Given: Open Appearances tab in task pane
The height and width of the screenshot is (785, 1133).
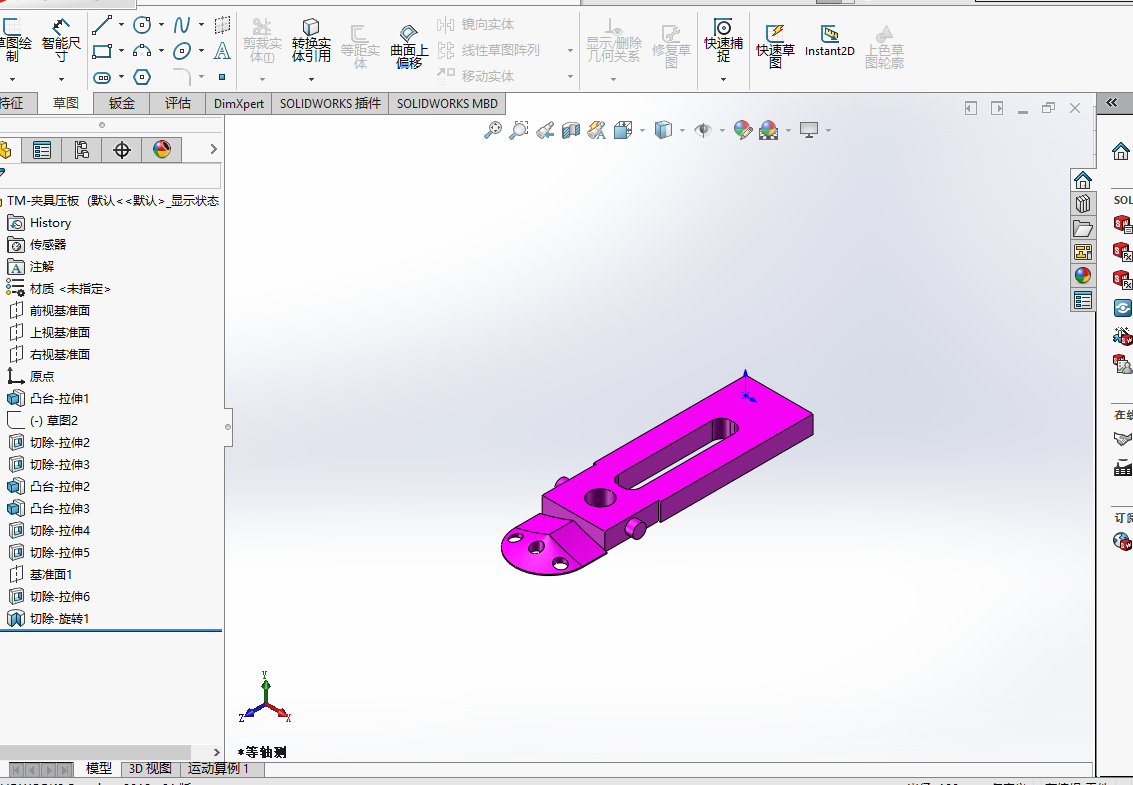Looking at the screenshot, I should [1082, 275].
